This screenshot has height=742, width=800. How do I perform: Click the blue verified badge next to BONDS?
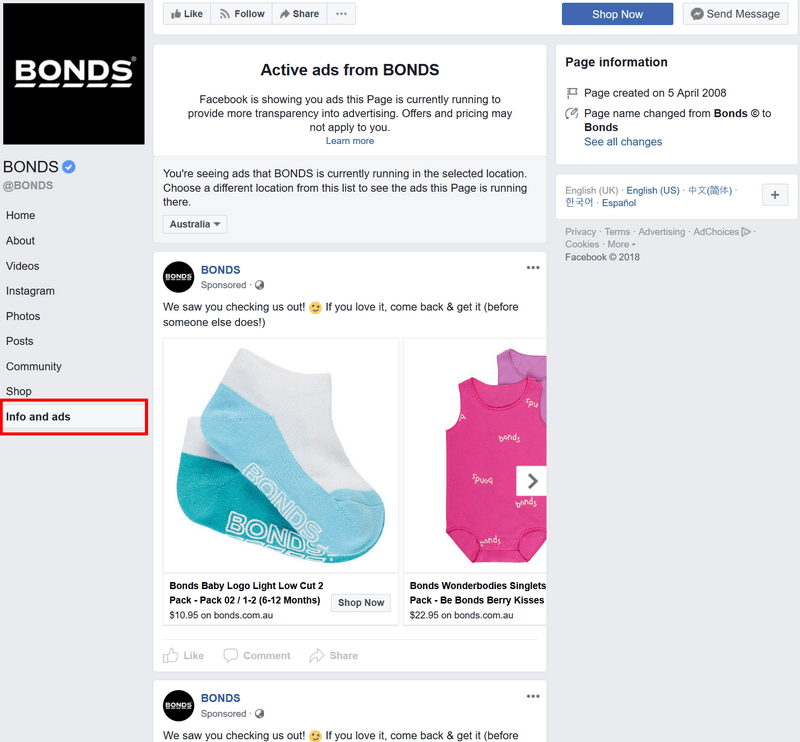point(69,166)
